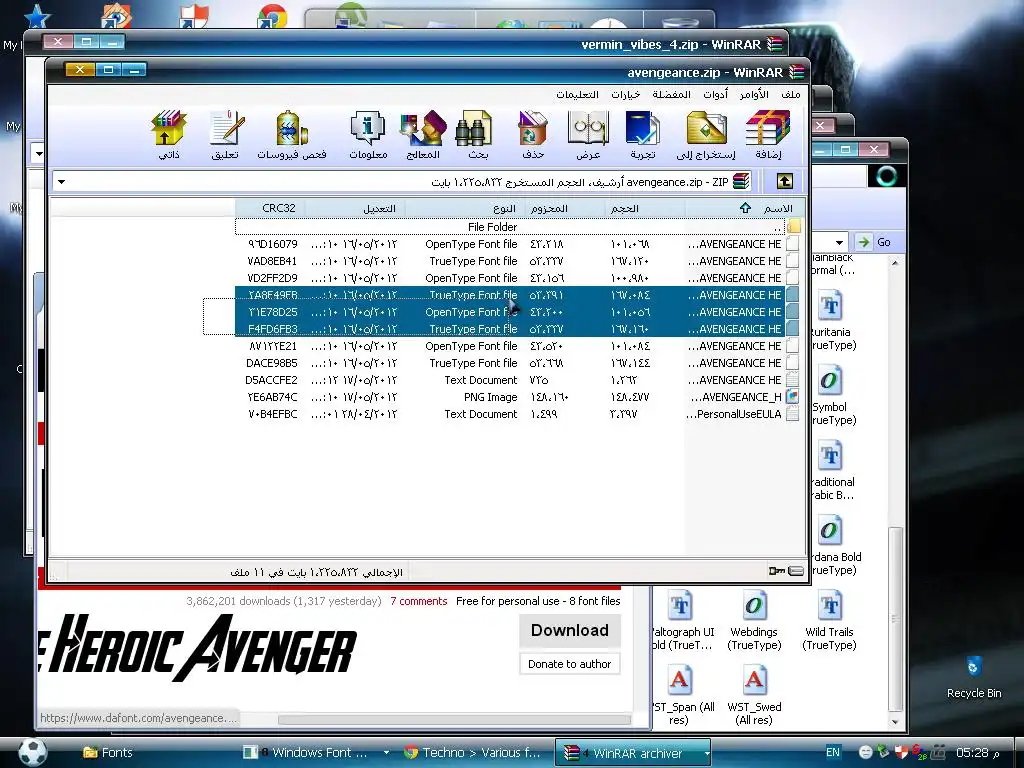Open the 7 comments link
1024x768 pixels.
point(419,601)
